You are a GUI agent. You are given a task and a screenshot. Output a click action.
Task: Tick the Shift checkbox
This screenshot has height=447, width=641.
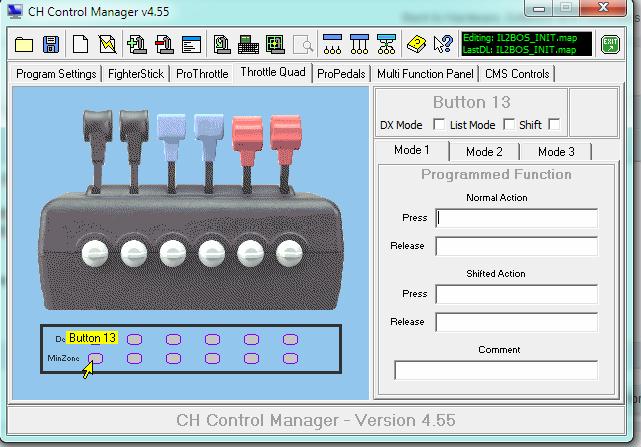click(554, 124)
